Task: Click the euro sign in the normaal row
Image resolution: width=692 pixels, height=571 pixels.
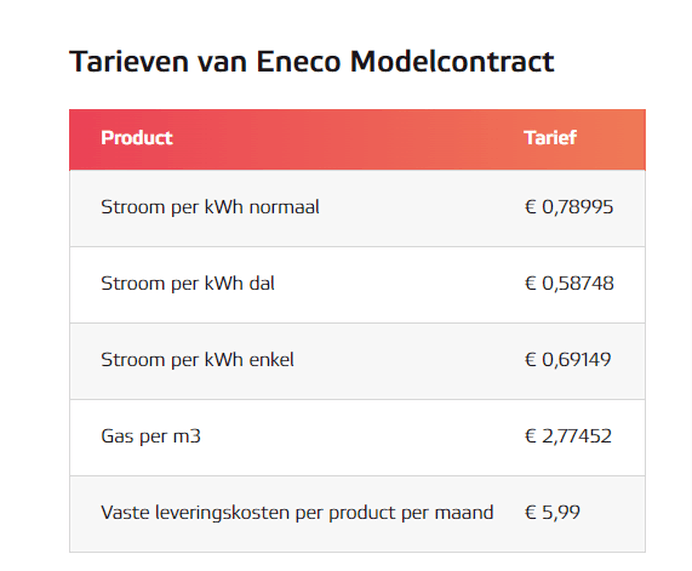Action: (x=530, y=207)
